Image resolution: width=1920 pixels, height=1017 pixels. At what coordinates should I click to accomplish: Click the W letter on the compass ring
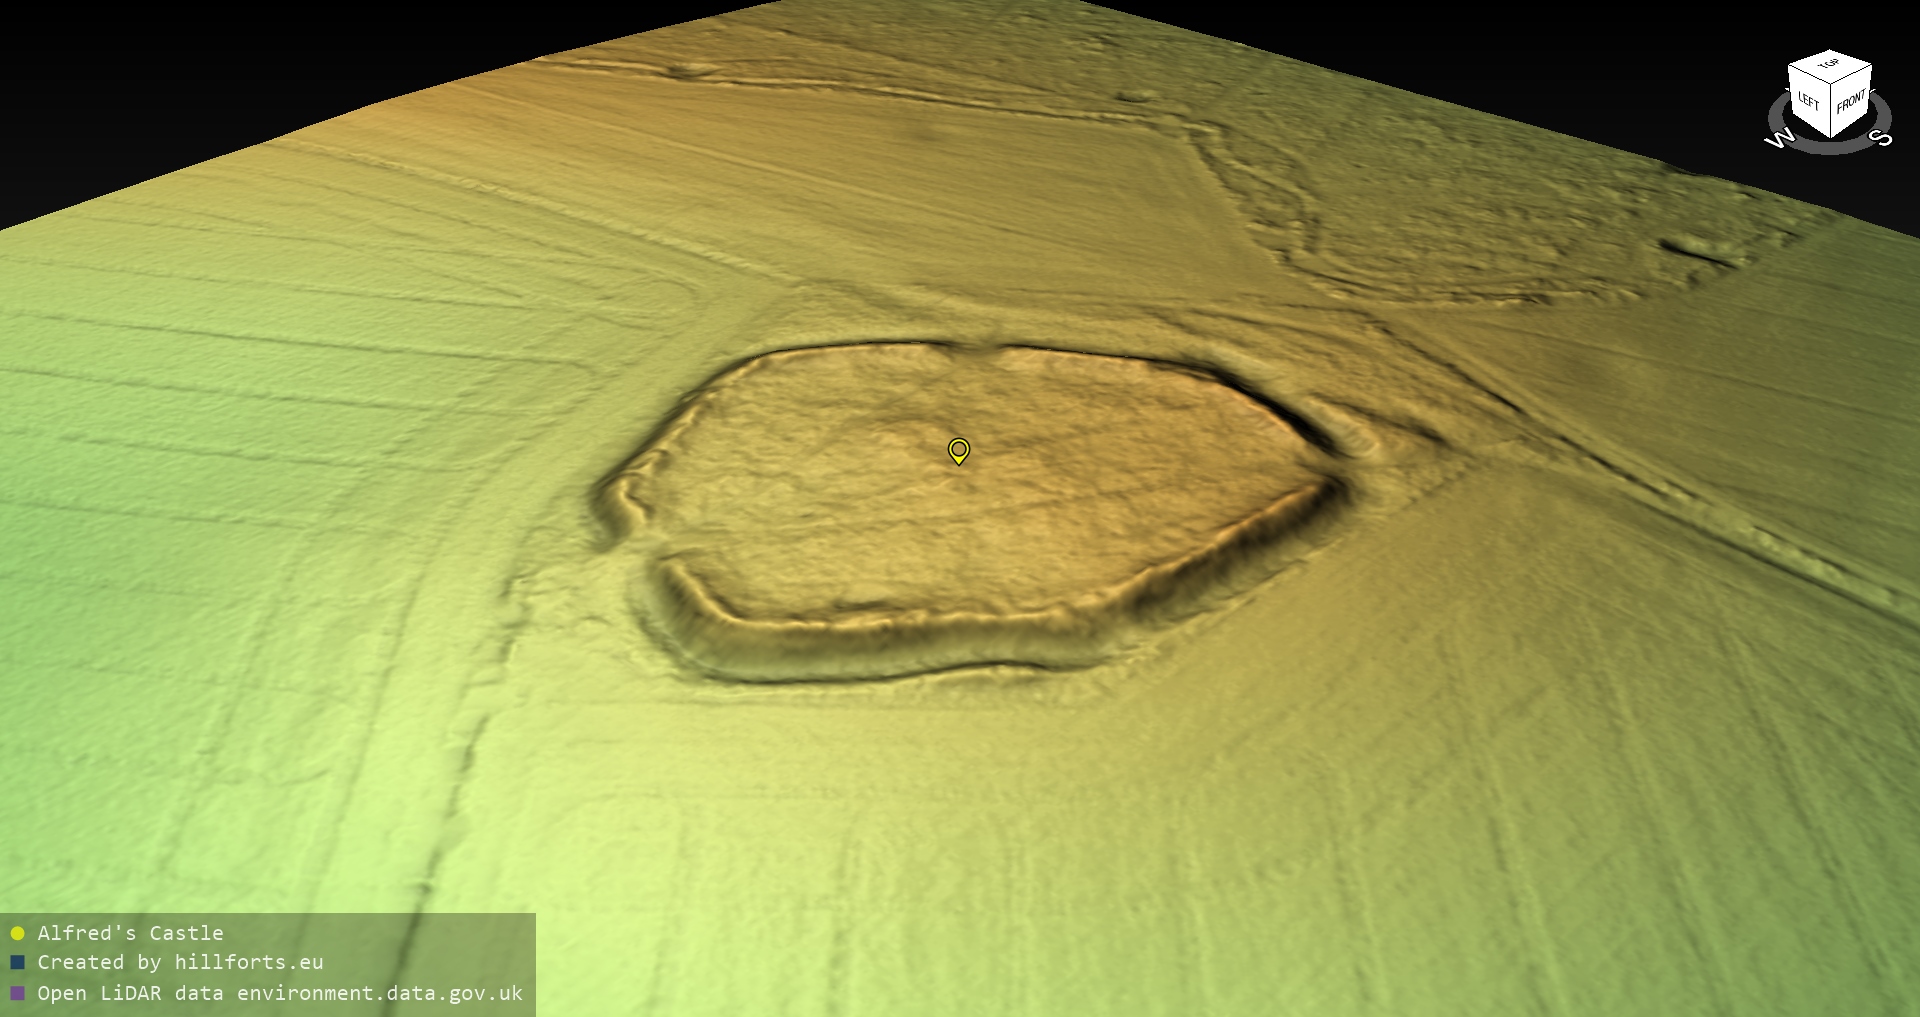click(x=1780, y=139)
